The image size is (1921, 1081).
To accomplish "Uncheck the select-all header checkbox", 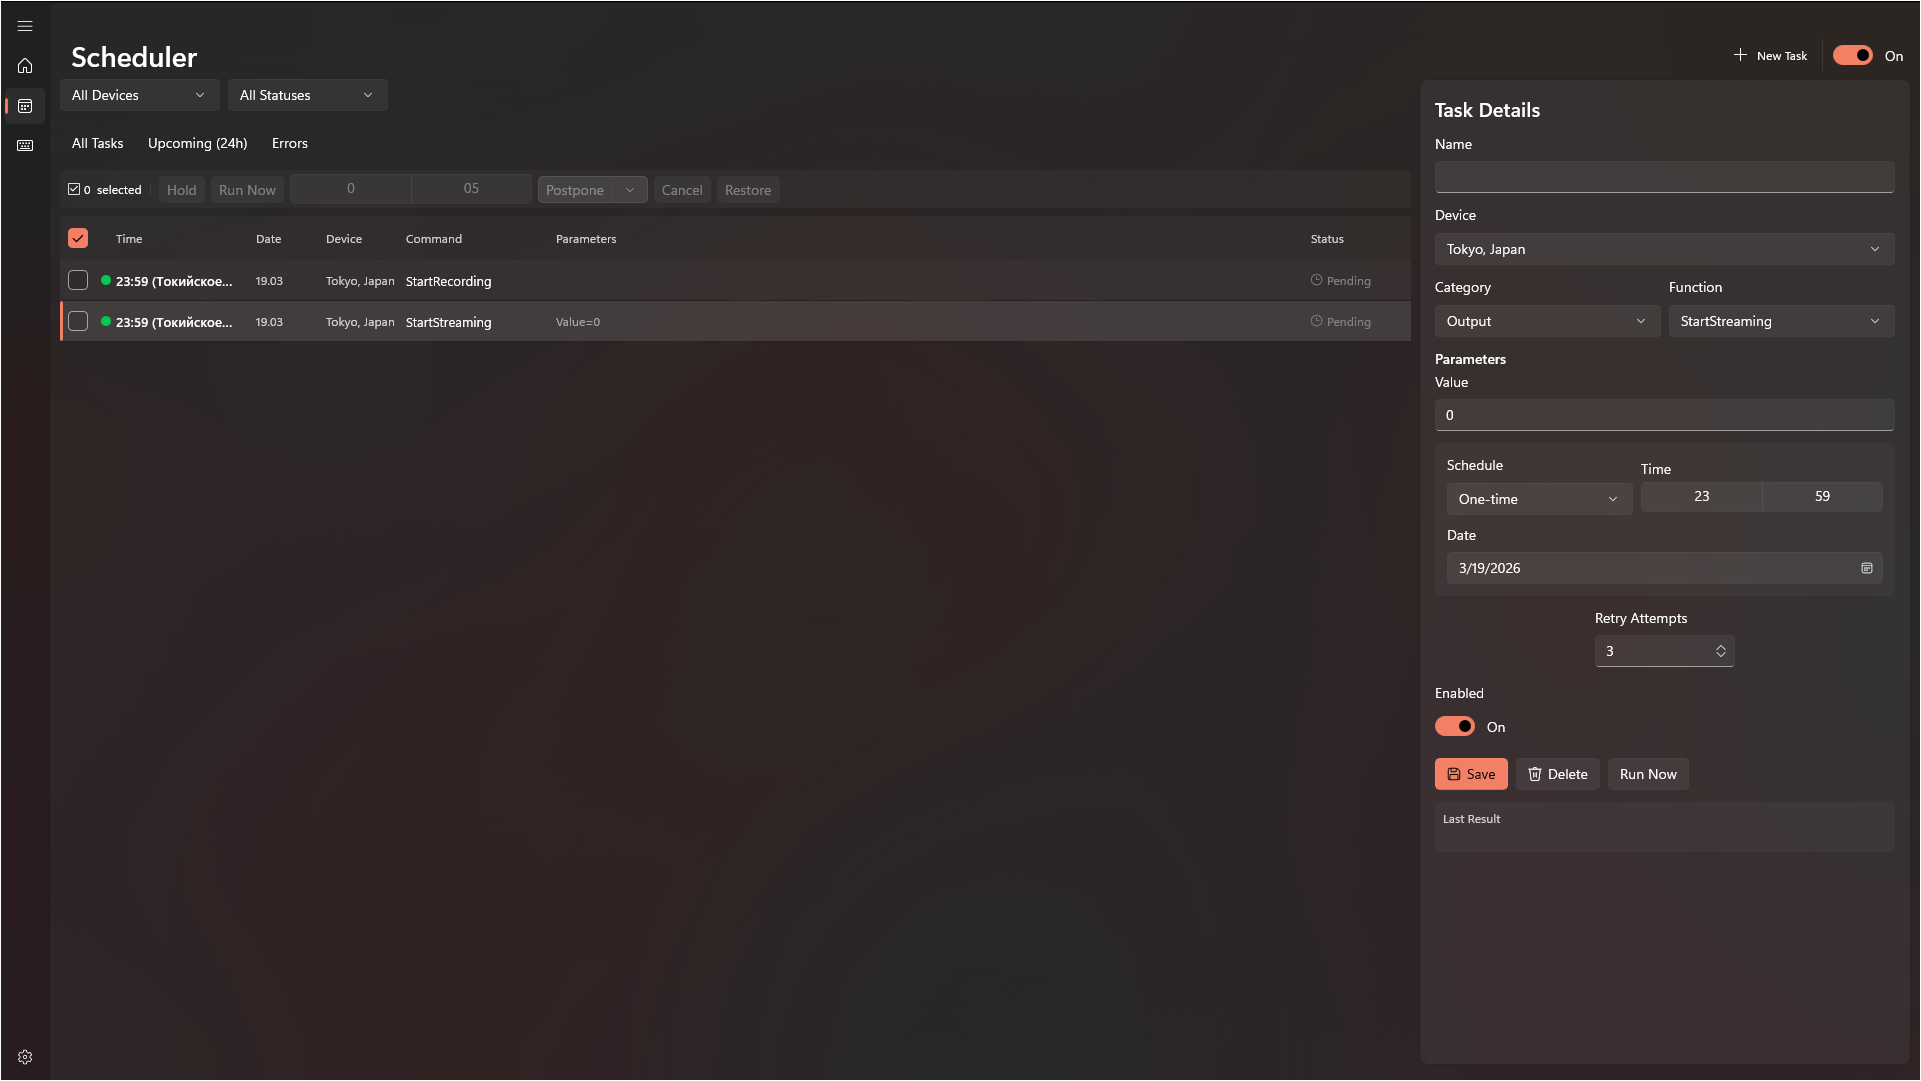I will 78,238.
